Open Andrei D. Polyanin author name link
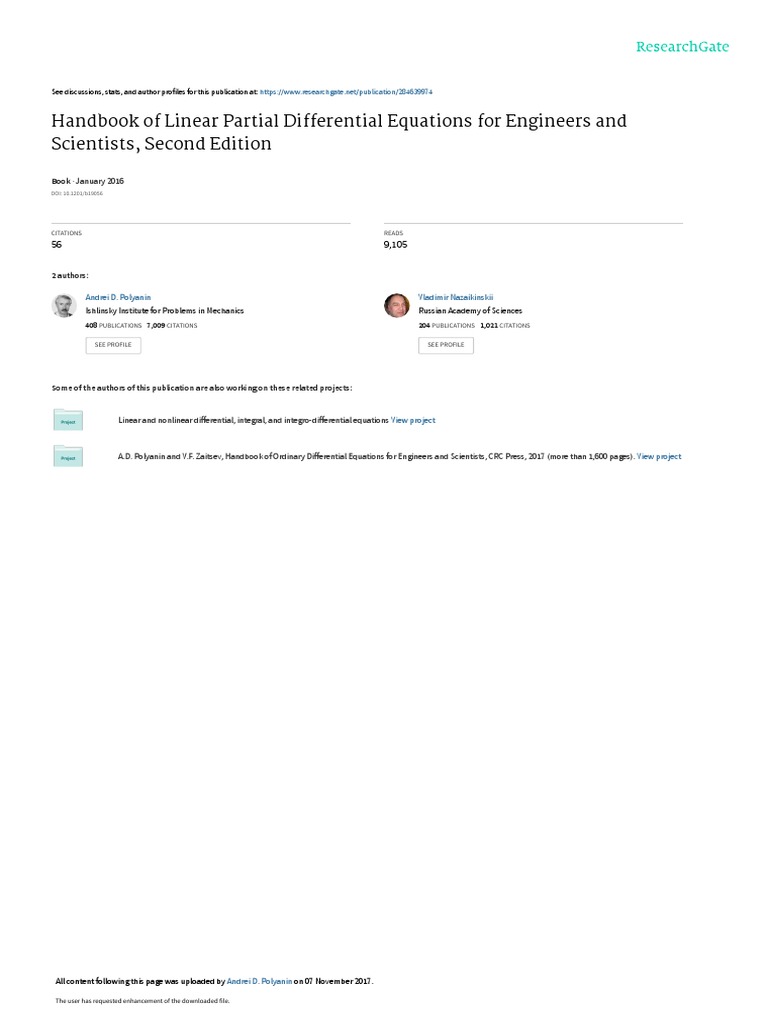The width and height of the screenshot is (768, 1024). (118, 298)
